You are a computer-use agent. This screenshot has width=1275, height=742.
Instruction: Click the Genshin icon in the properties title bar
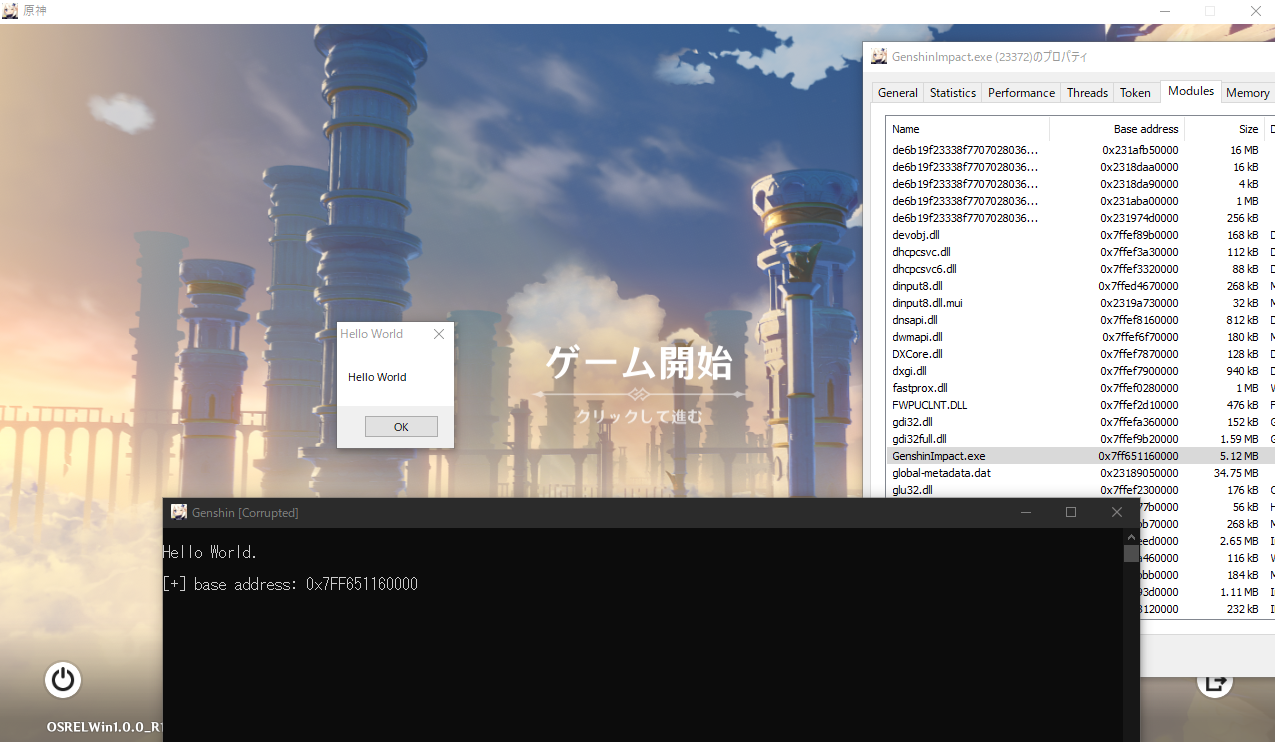[879, 57]
